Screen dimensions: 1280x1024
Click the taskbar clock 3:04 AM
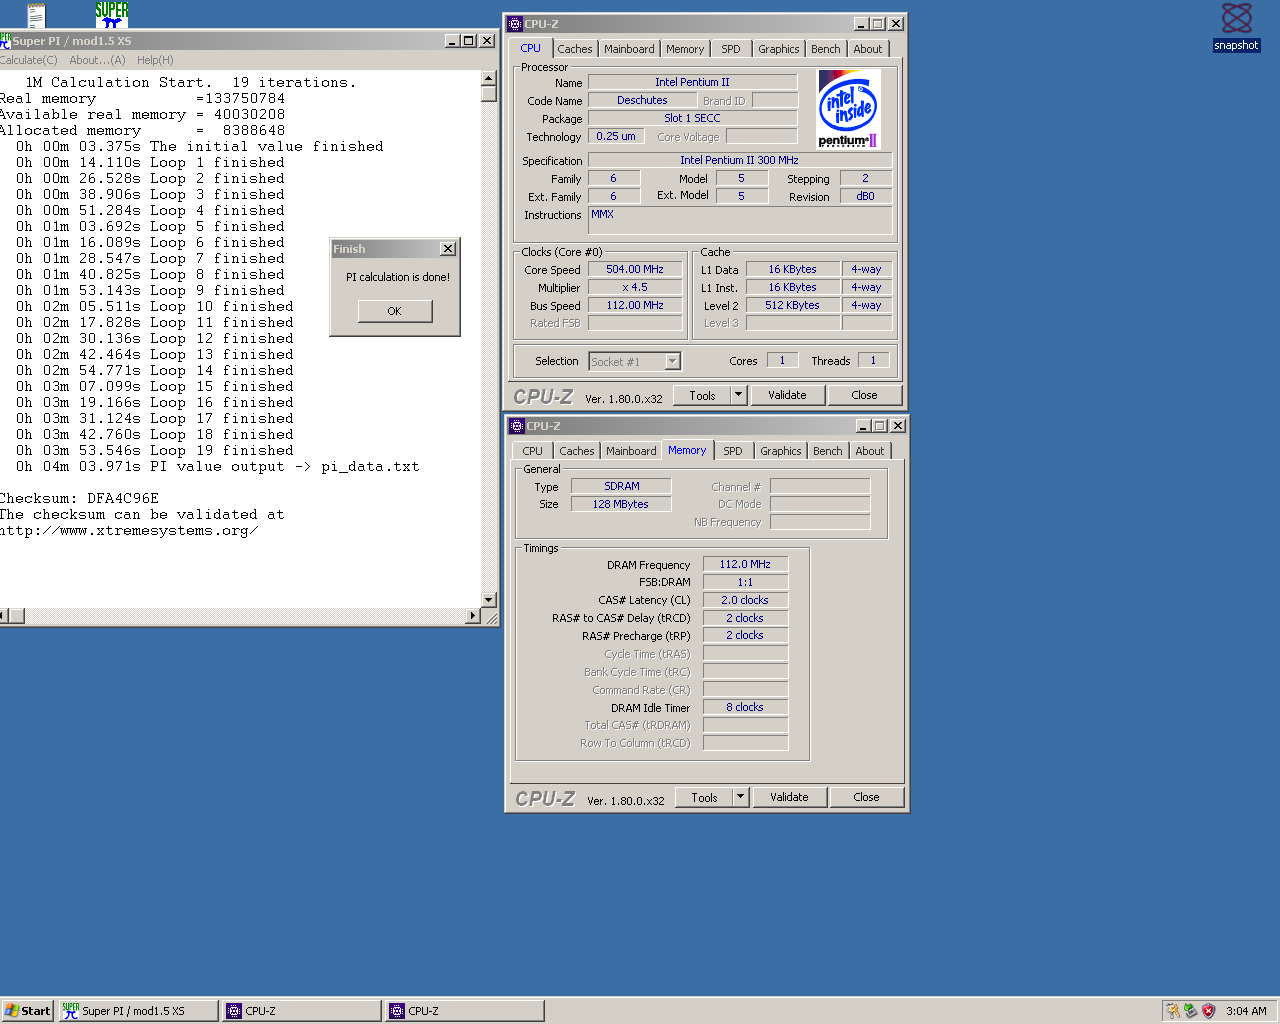(1246, 1011)
